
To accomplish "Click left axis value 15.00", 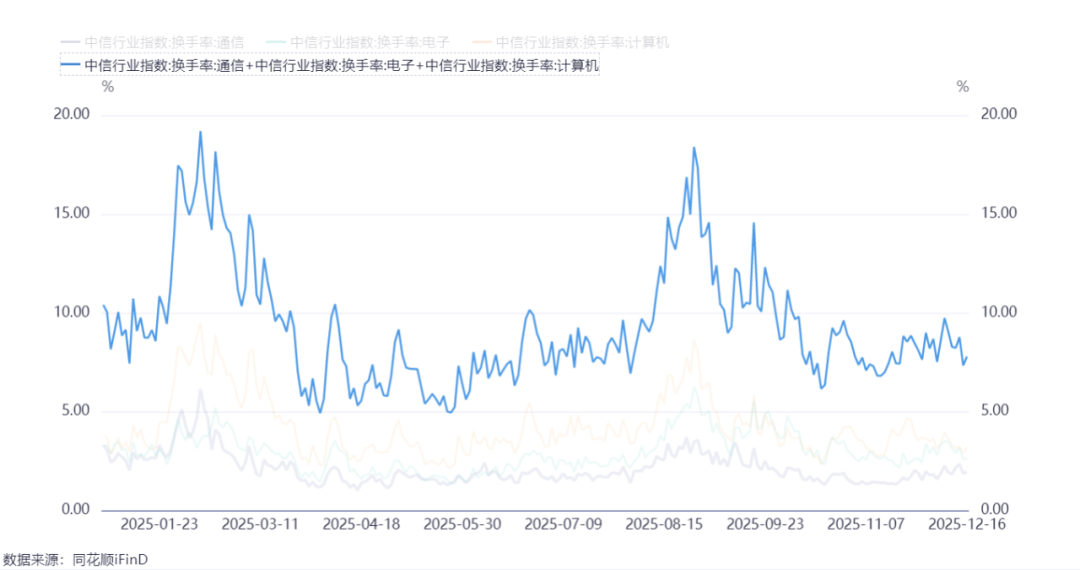I will coord(72,213).
